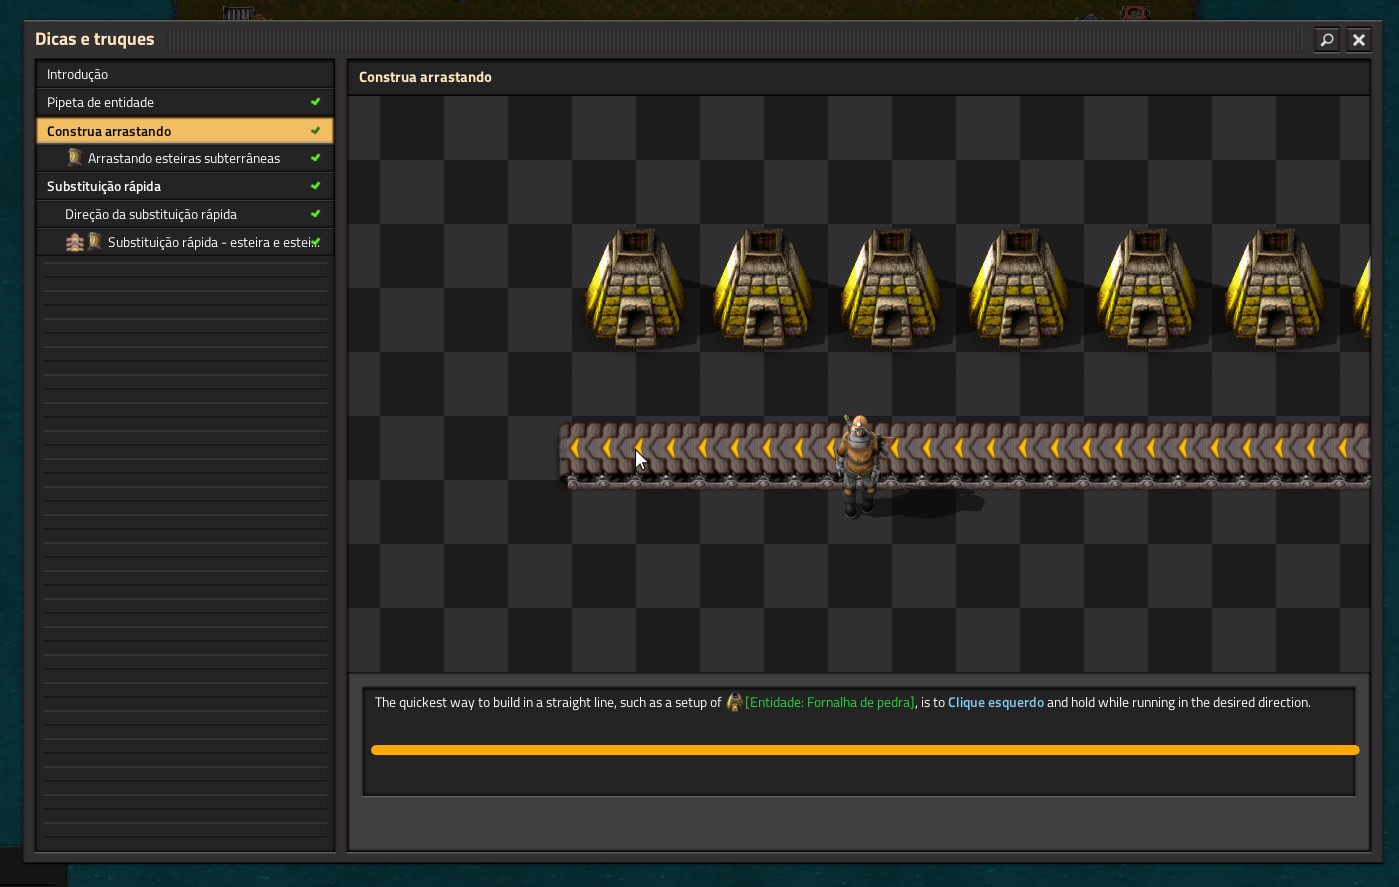Click the engineer character on the belt
Image resolution: width=1399 pixels, height=887 pixels.
[858, 464]
